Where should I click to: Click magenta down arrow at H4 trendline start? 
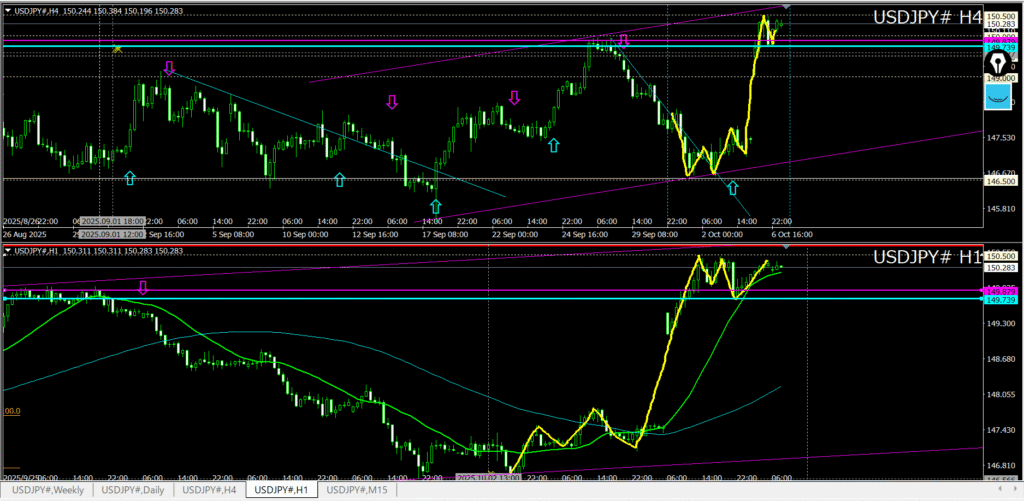point(169,68)
